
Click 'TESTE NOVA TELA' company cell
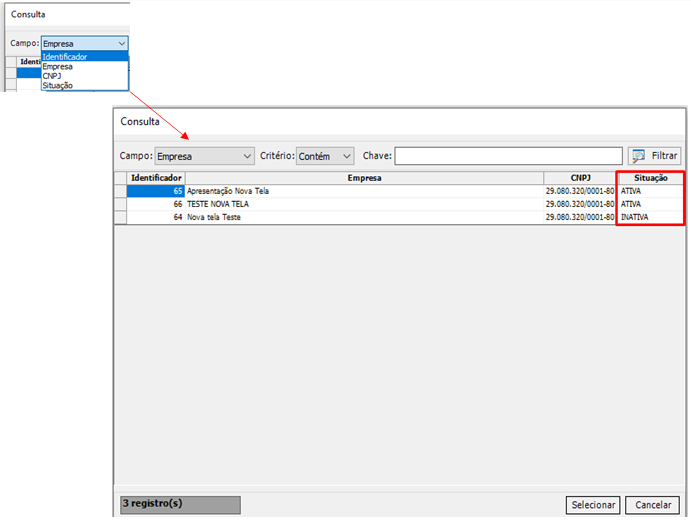364,204
